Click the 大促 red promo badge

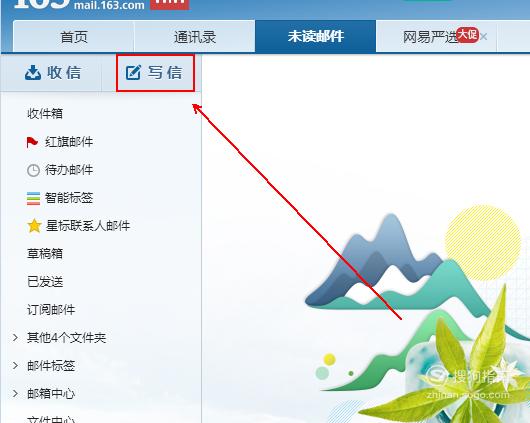point(467,34)
